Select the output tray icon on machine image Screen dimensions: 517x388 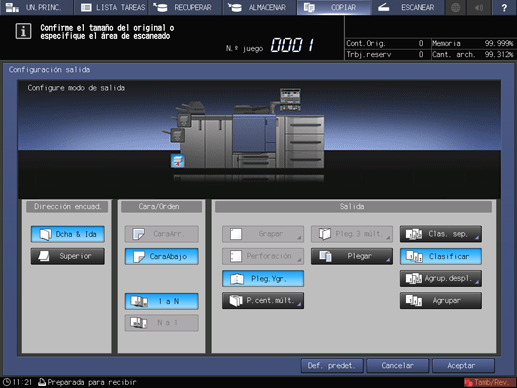point(178,161)
